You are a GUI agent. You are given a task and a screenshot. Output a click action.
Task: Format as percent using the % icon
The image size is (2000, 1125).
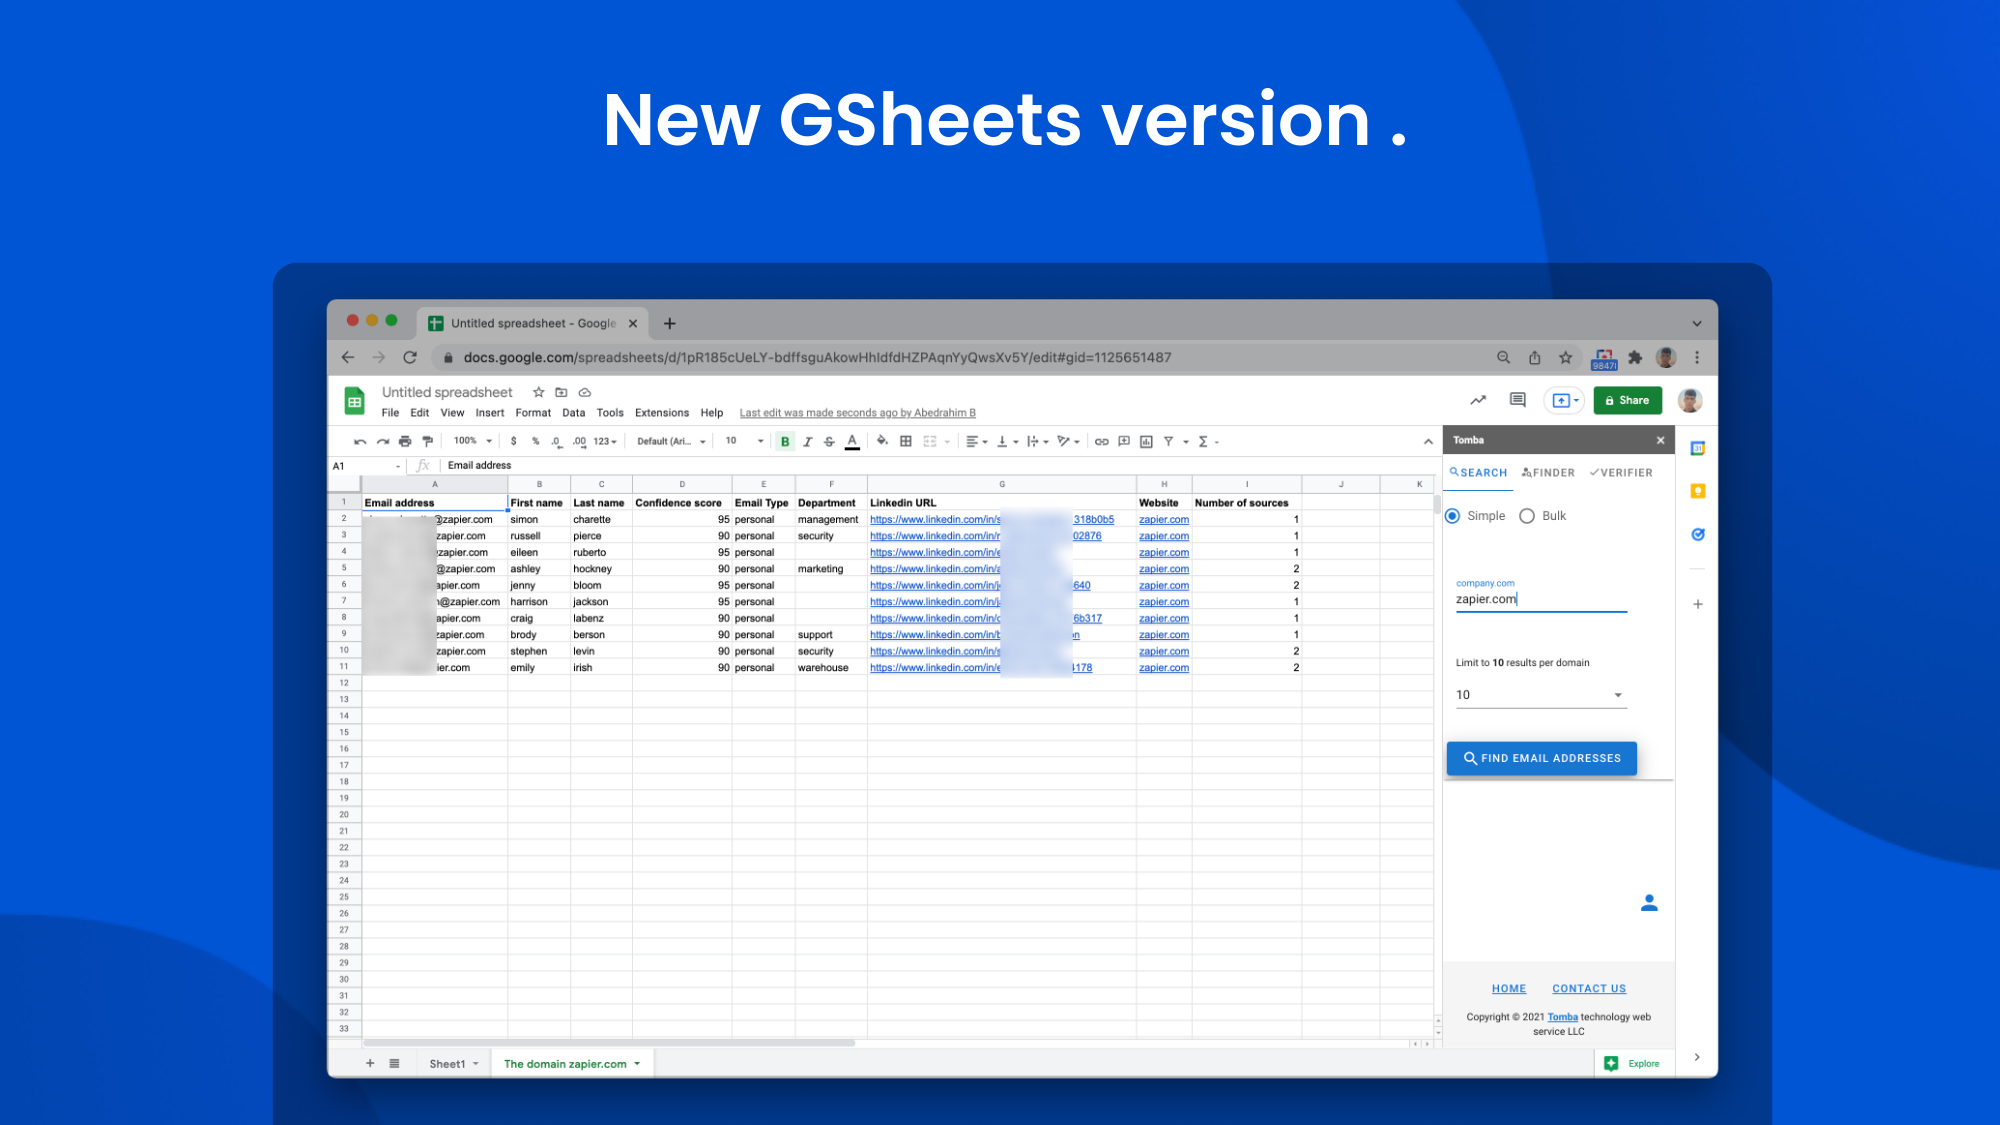coord(536,441)
